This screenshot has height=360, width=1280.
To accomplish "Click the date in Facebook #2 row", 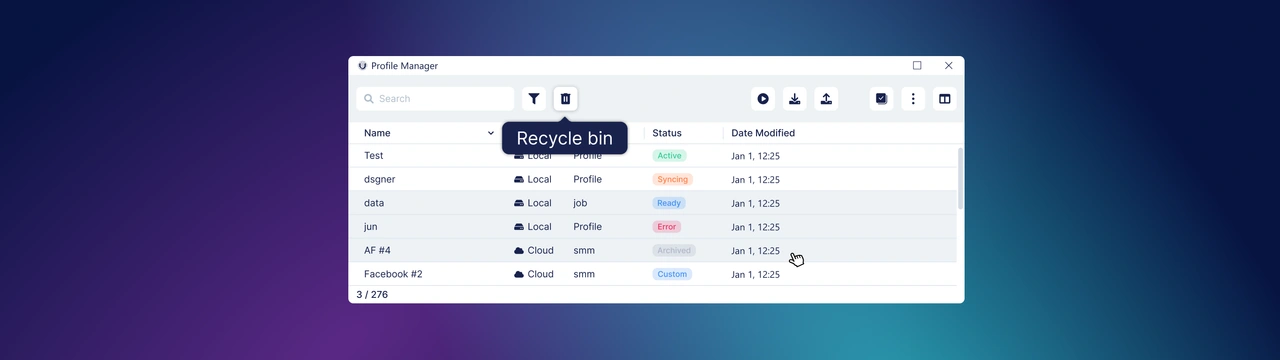I will [755, 274].
